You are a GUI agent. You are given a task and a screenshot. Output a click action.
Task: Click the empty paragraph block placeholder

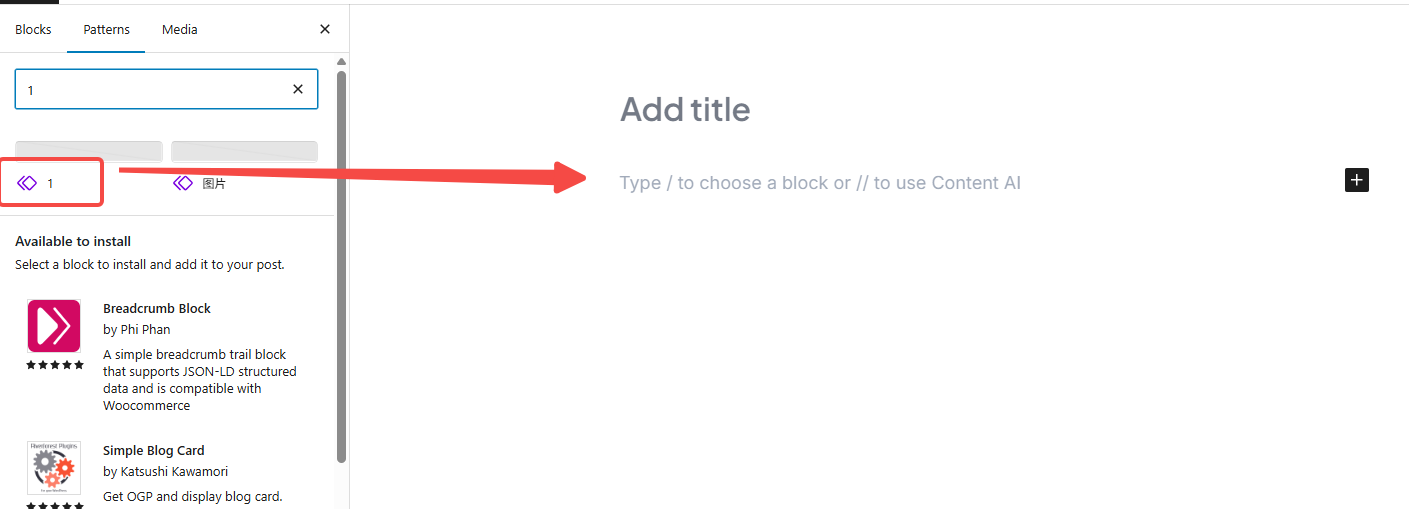tap(820, 183)
